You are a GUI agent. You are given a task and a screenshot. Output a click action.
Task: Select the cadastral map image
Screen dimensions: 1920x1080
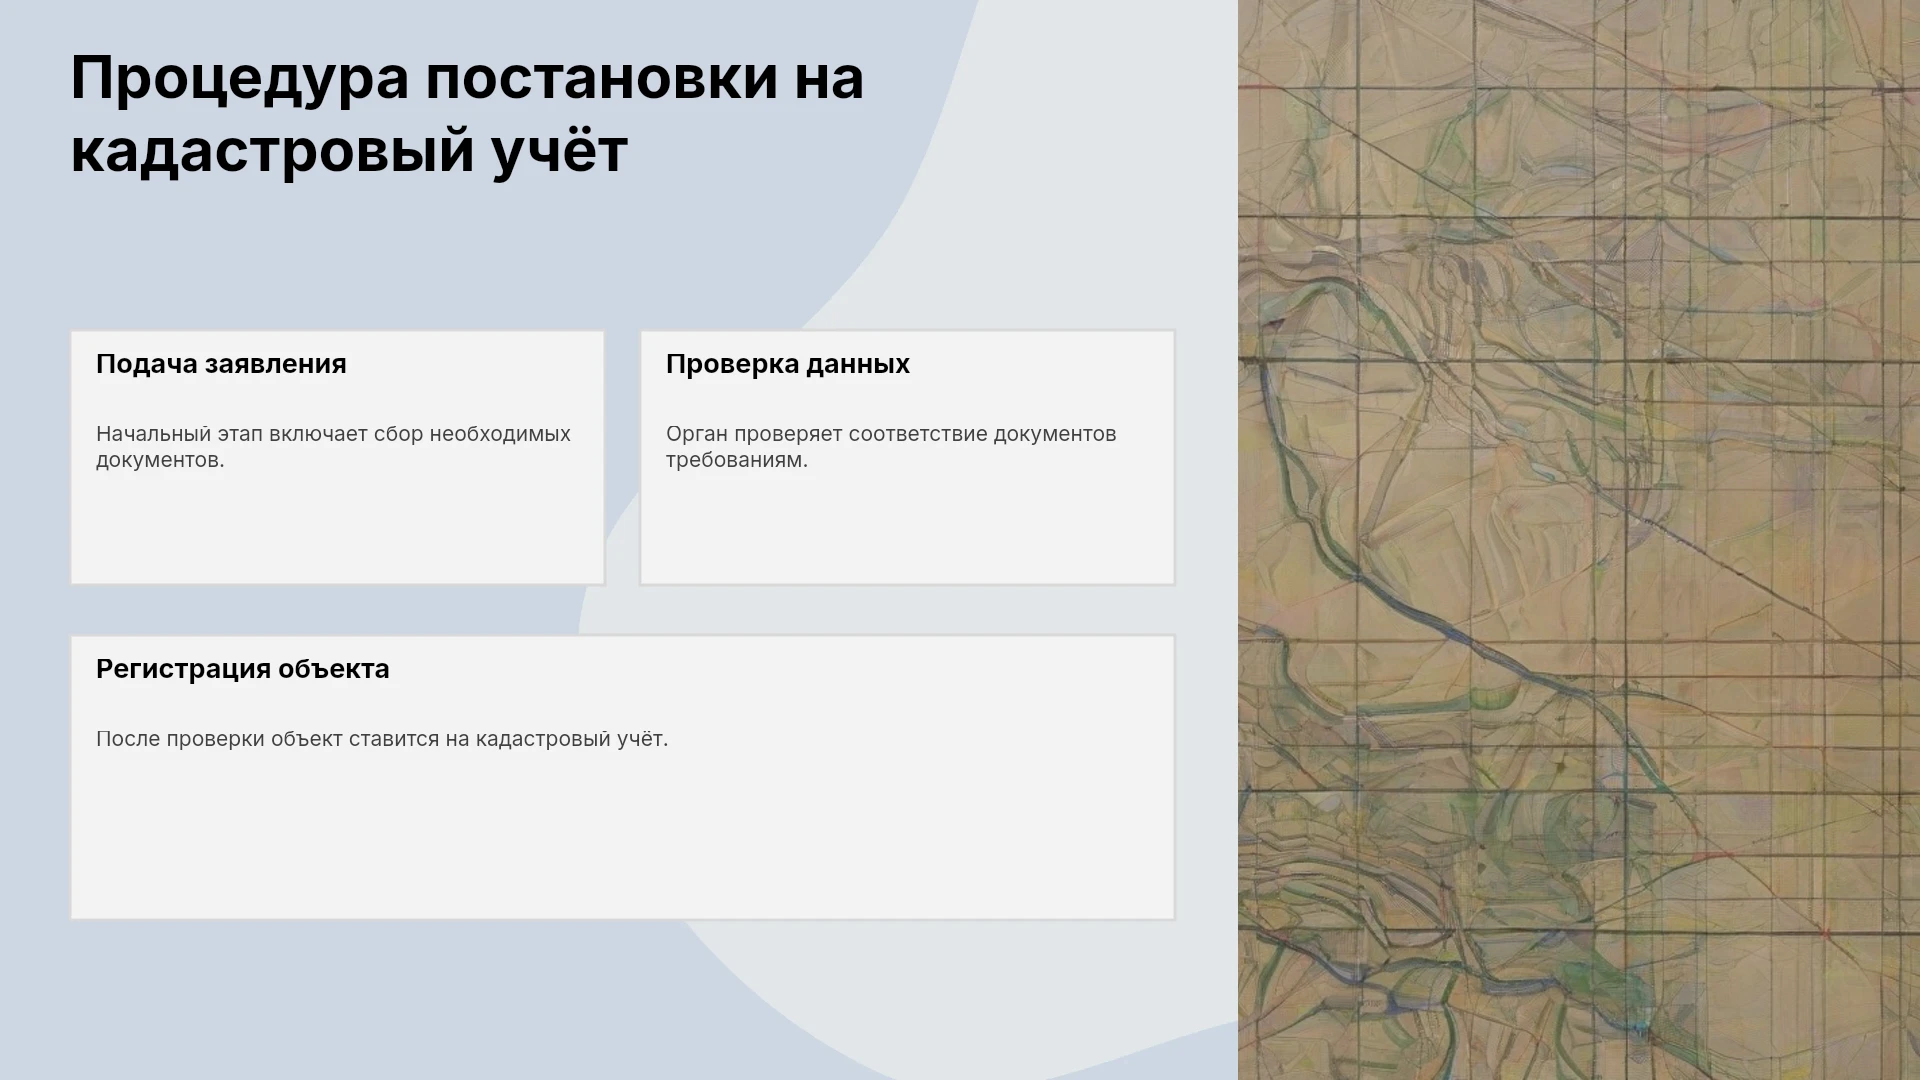(x=1579, y=540)
